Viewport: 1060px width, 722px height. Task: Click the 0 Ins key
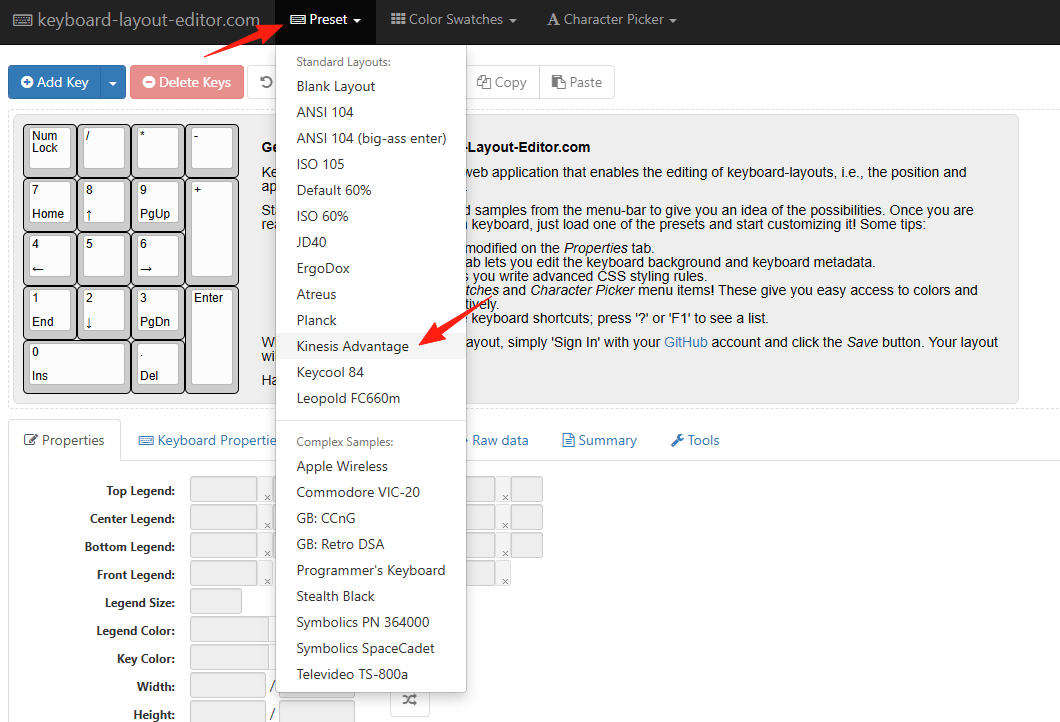(76, 365)
